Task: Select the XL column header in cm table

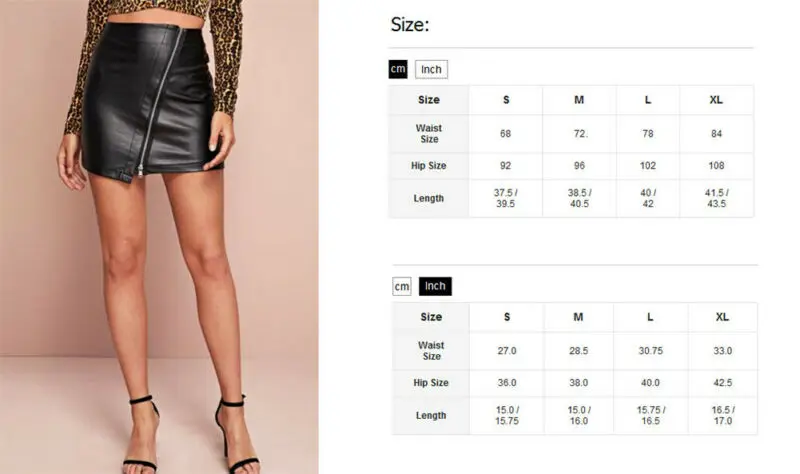Action: (x=716, y=100)
